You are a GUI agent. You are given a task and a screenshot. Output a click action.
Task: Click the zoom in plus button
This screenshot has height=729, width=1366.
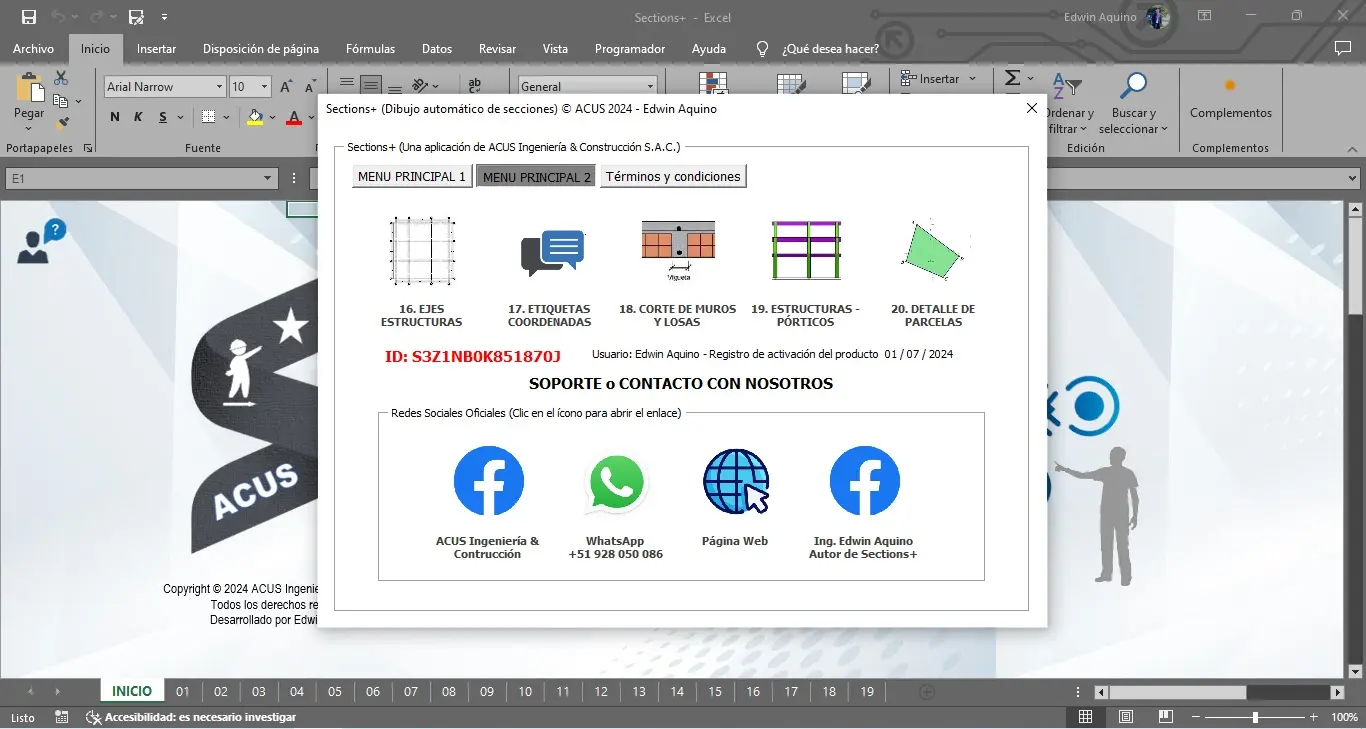[1313, 717]
